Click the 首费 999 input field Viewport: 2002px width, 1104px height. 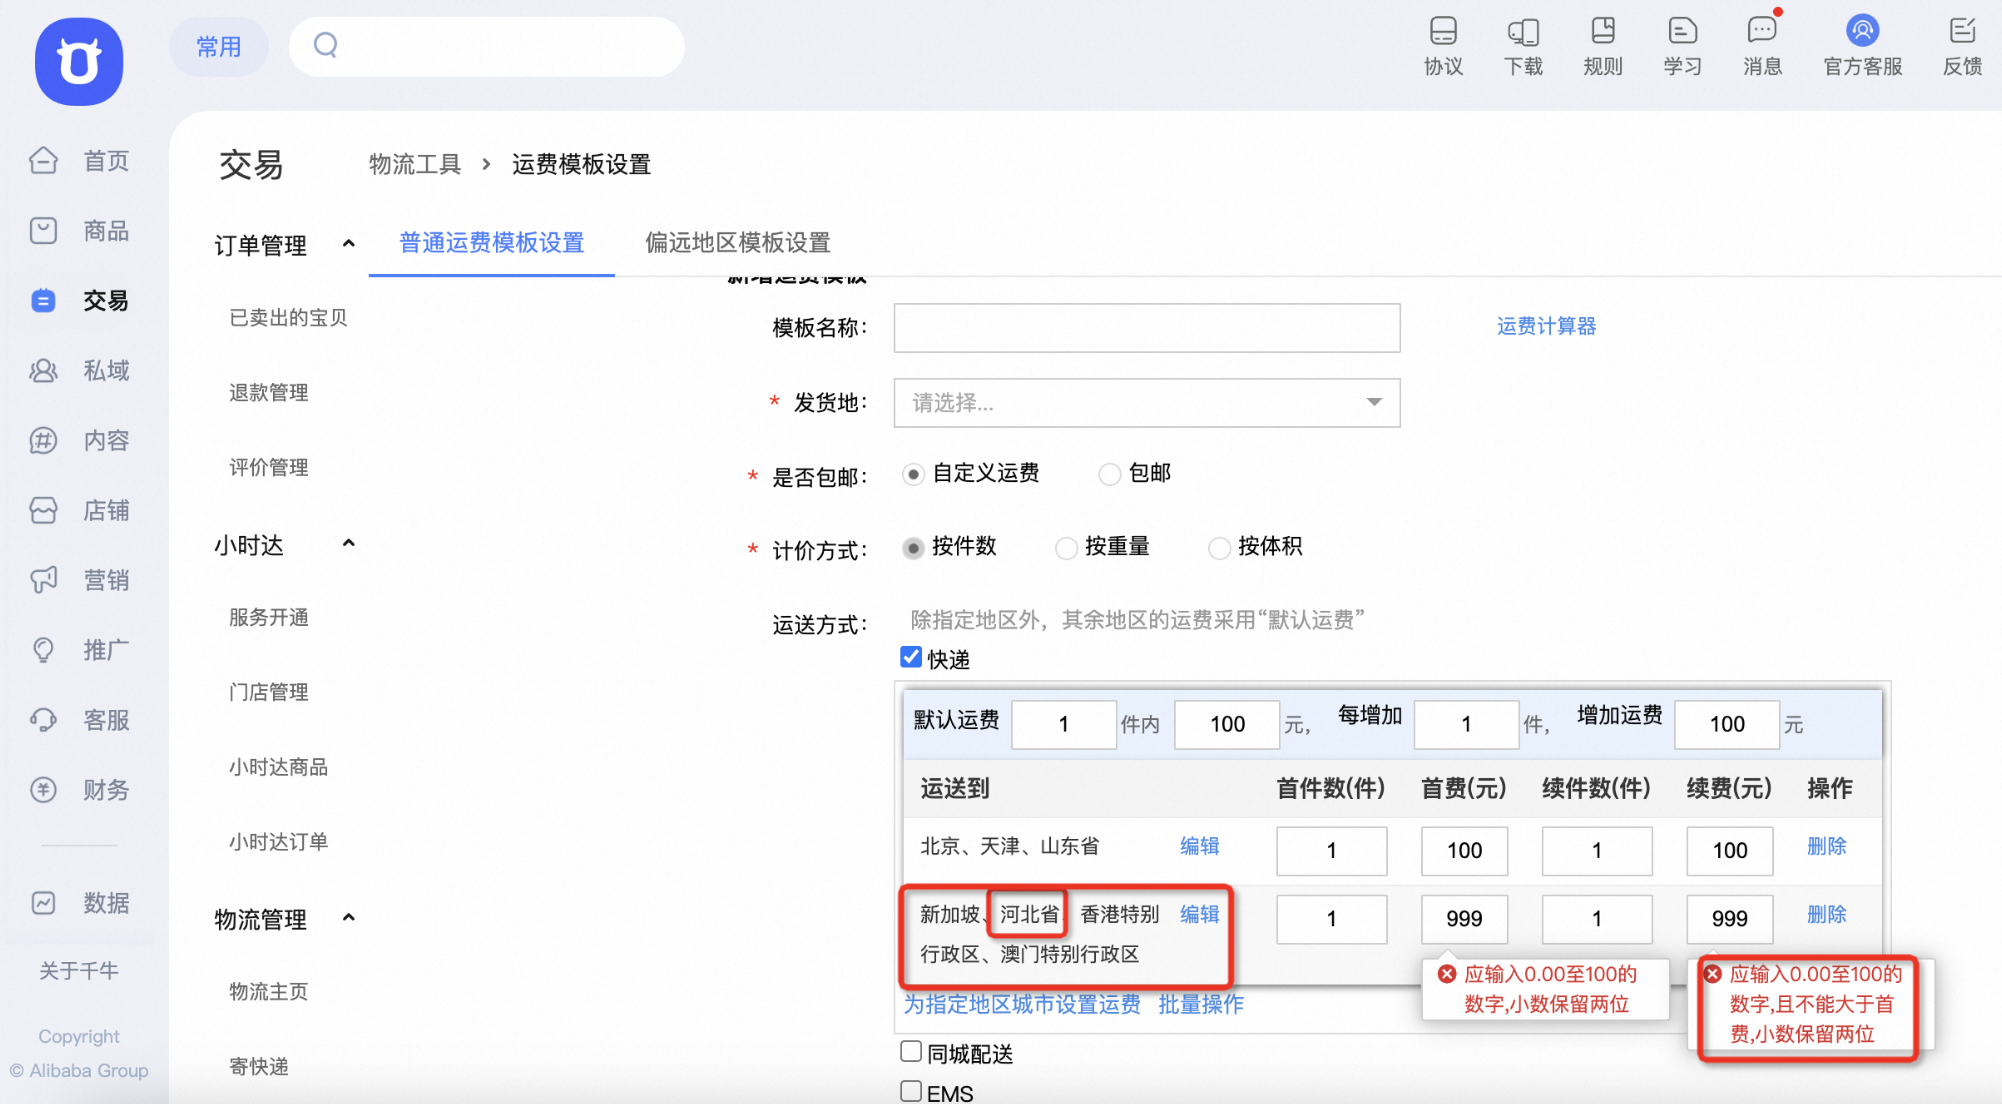(x=1464, y=919)
